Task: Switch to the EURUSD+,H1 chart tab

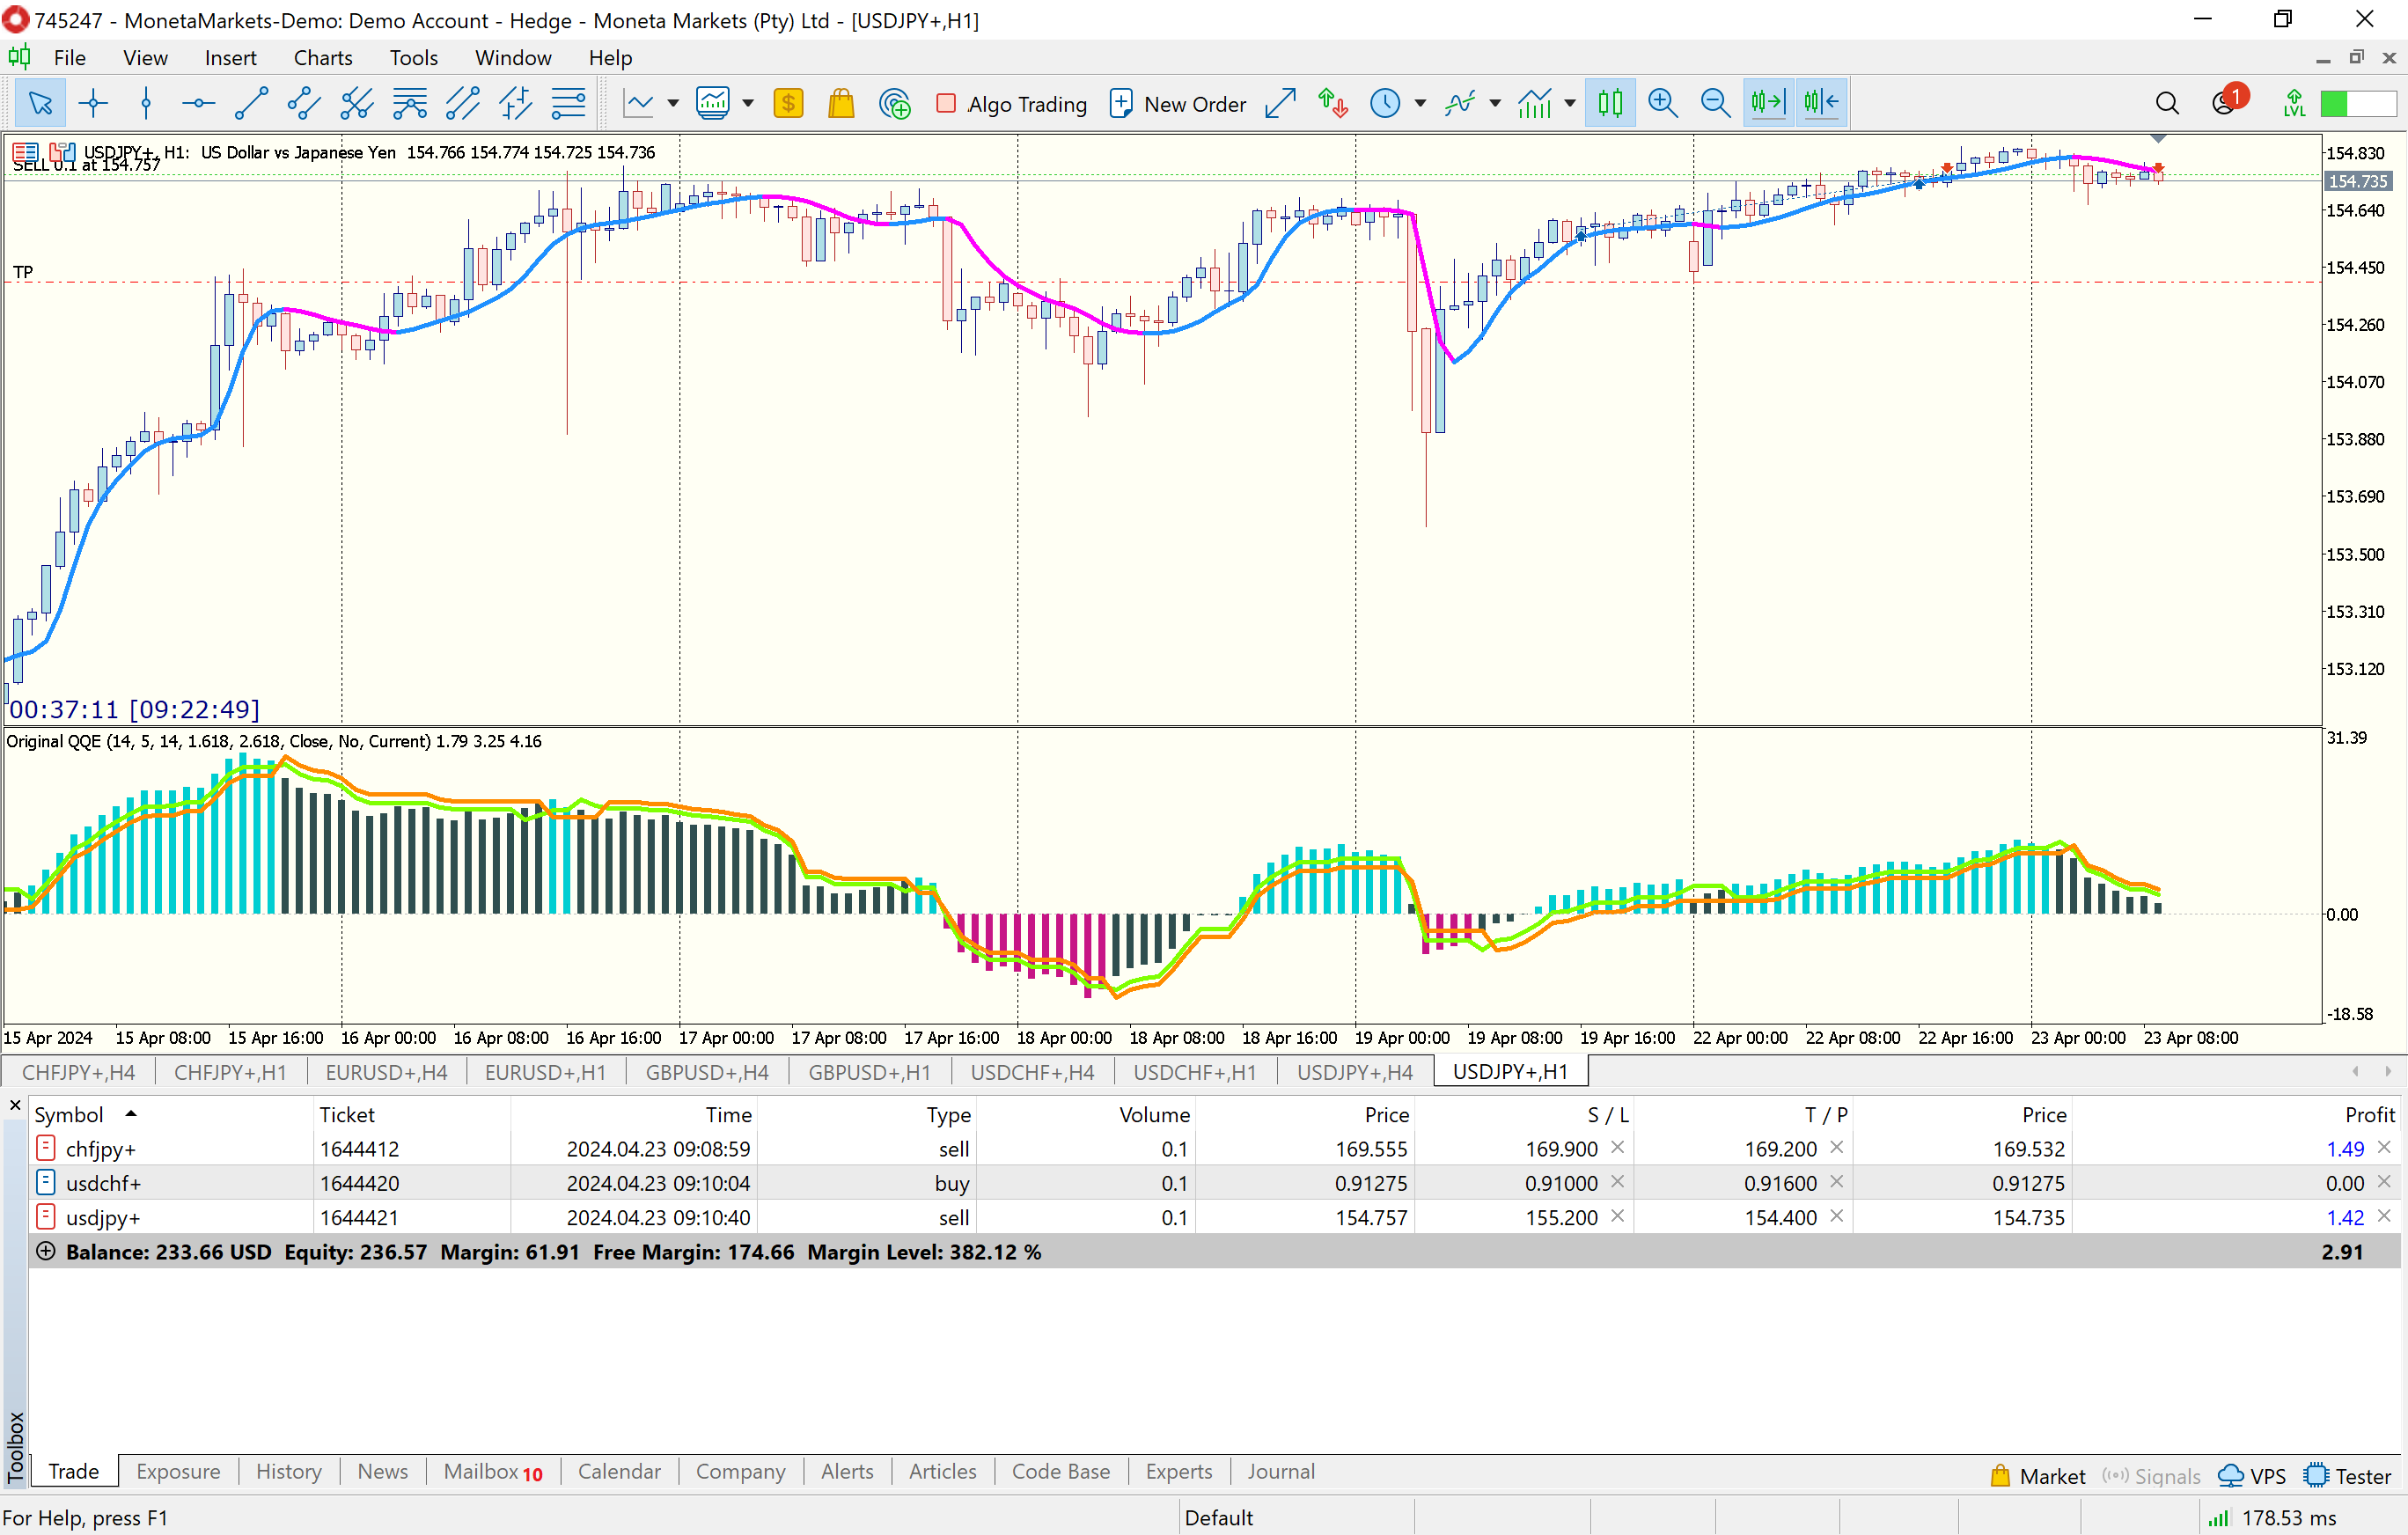Action: (545, 1072)
